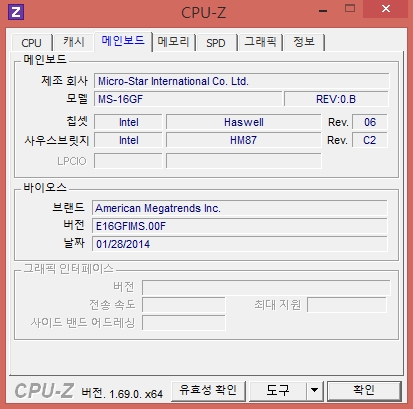Open the 도구 dropdown arrow
This screenshot has height=409, width=413.
coord(314,390)
